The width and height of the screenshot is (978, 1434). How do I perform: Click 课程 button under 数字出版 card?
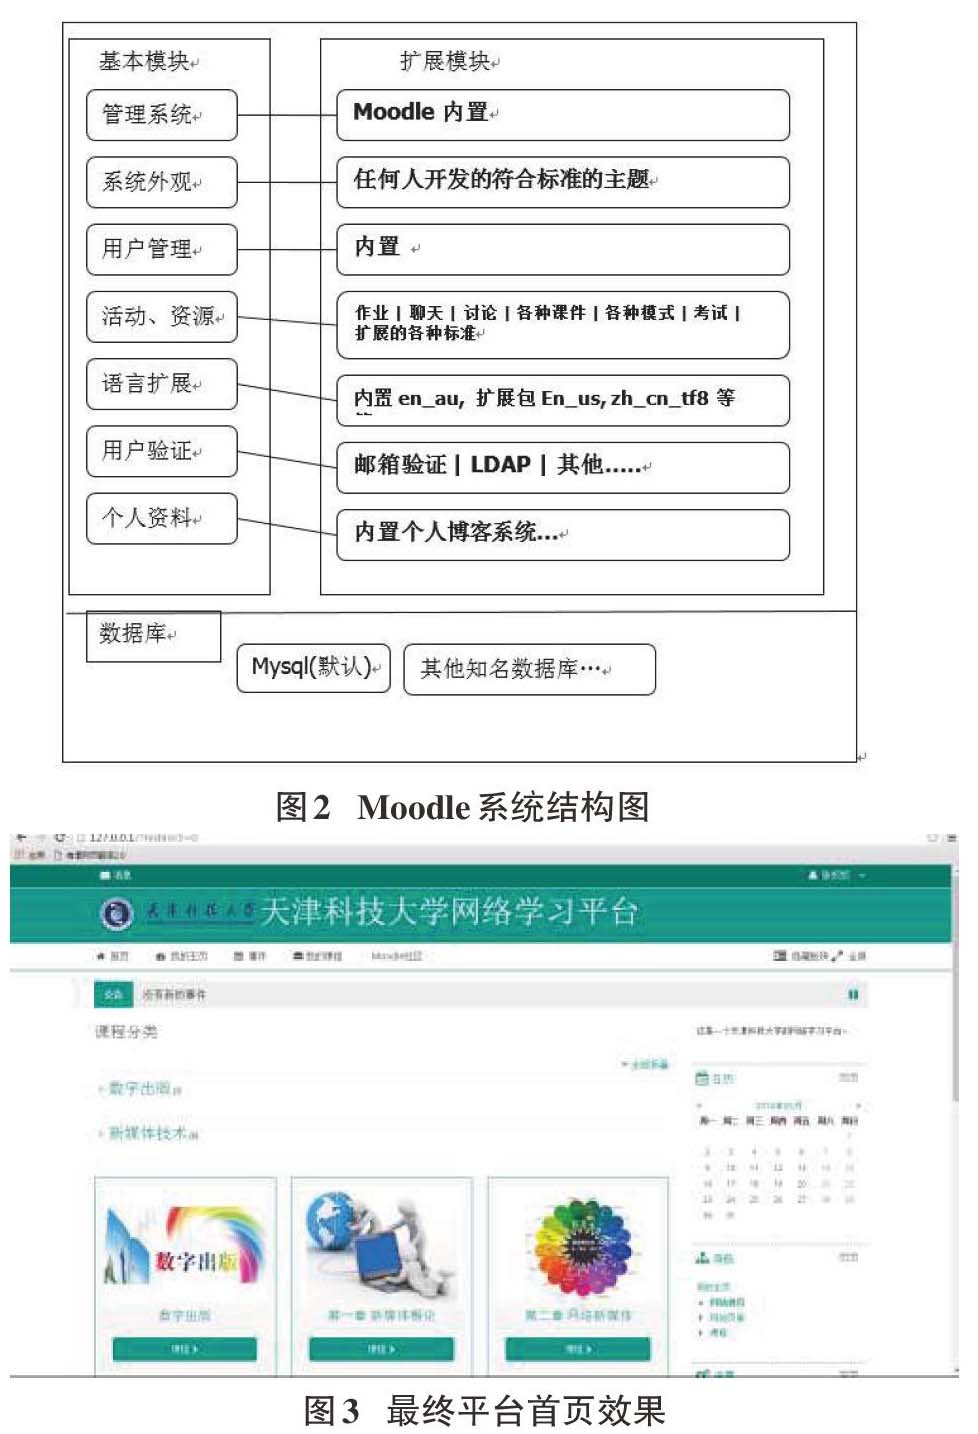184,1349
